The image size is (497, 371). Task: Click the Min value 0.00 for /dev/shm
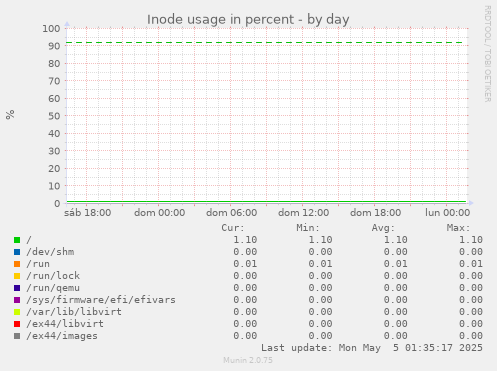point(320,252)
